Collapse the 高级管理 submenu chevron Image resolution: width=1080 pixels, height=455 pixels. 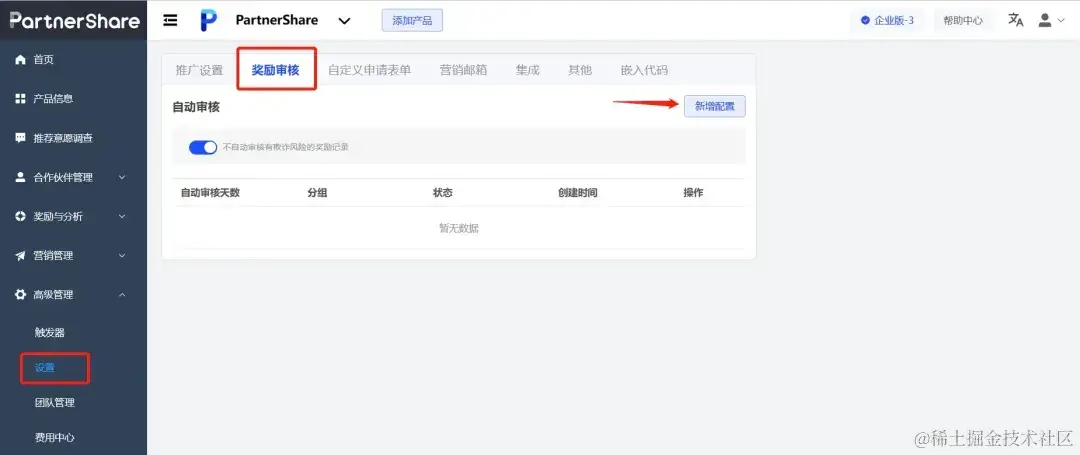pyautogui.click(x=122, y=295)
